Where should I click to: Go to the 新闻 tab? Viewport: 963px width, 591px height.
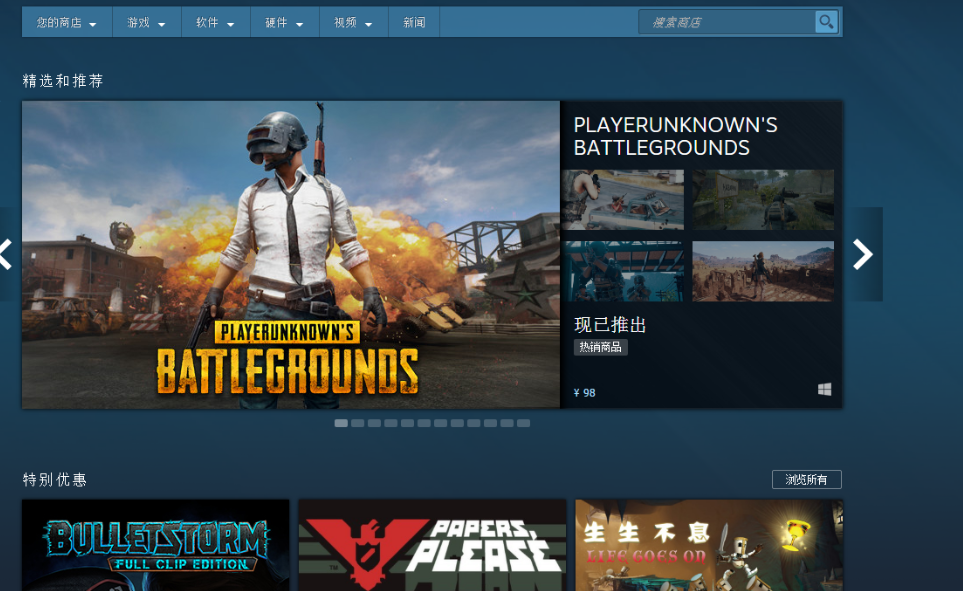coord(414,23)
